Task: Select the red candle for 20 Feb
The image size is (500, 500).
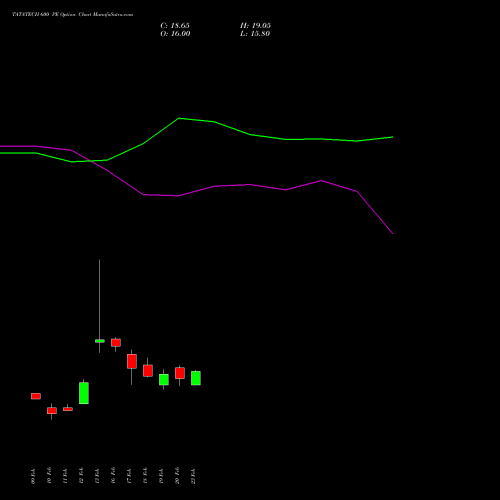Action: (180, 373)
